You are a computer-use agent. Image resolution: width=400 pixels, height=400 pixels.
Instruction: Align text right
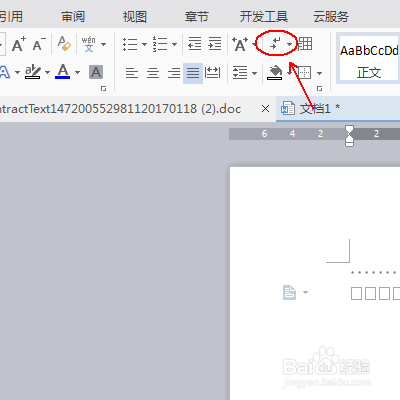pyautogui.click(x=174, y=73)
